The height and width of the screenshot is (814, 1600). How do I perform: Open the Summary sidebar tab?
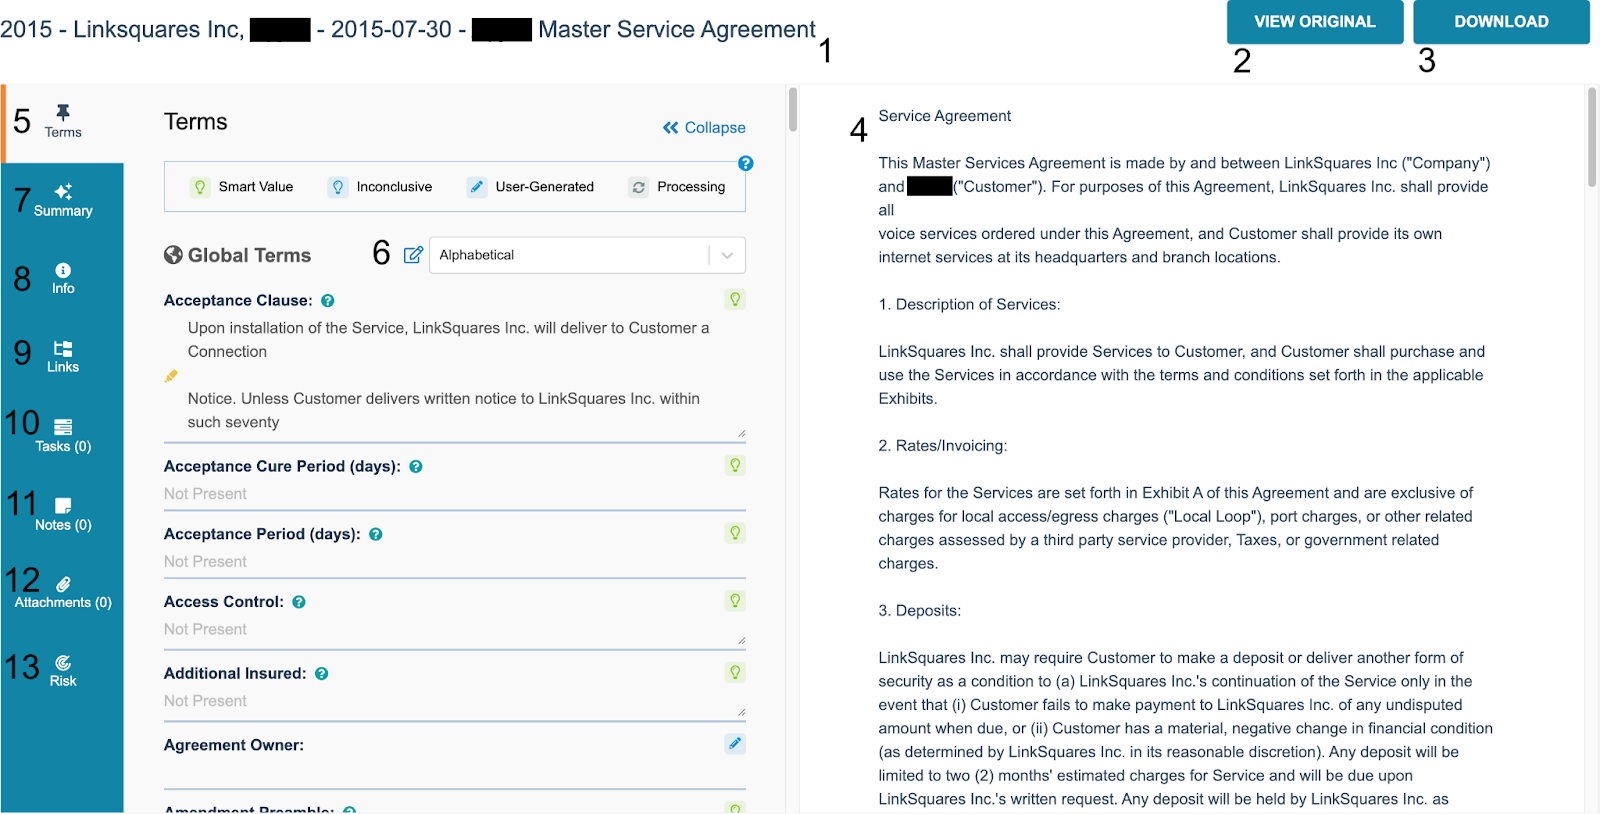click(63, 200)
